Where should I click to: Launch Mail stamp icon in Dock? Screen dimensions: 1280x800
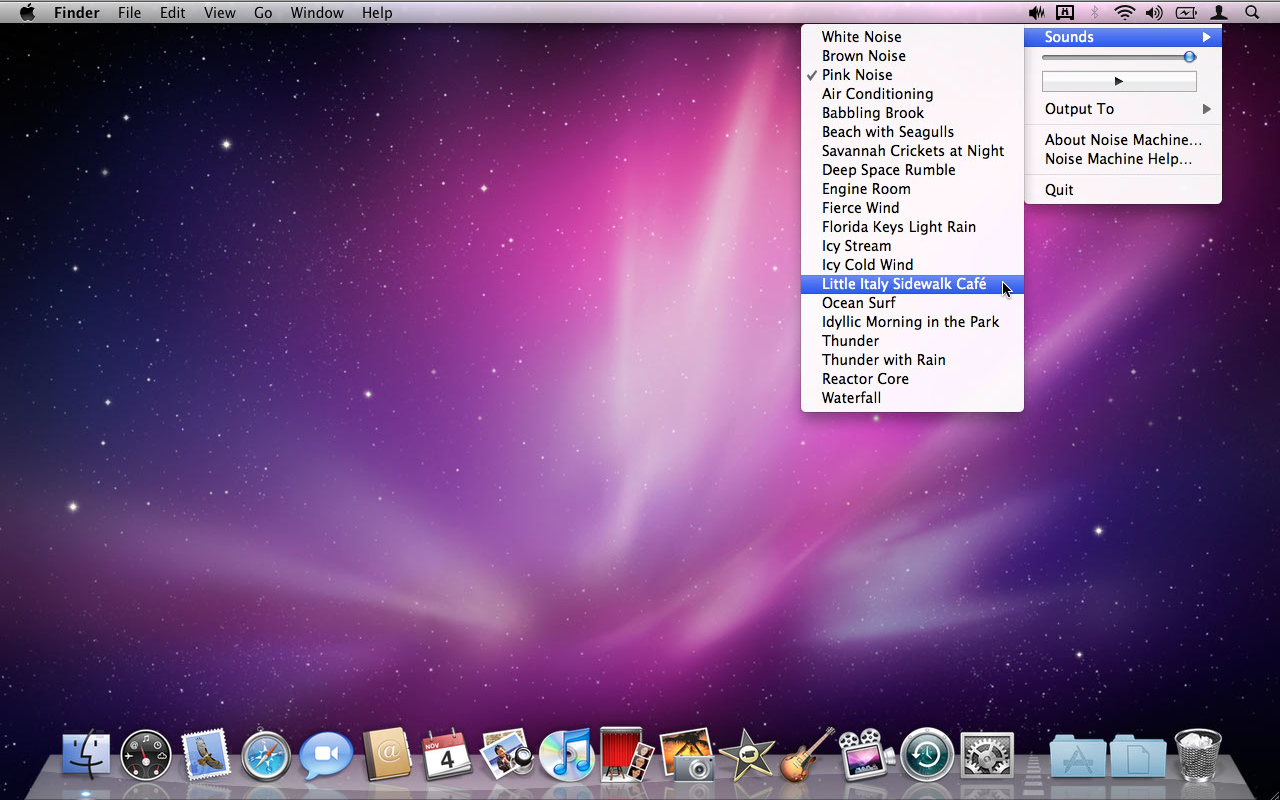[x=206, y=754]
